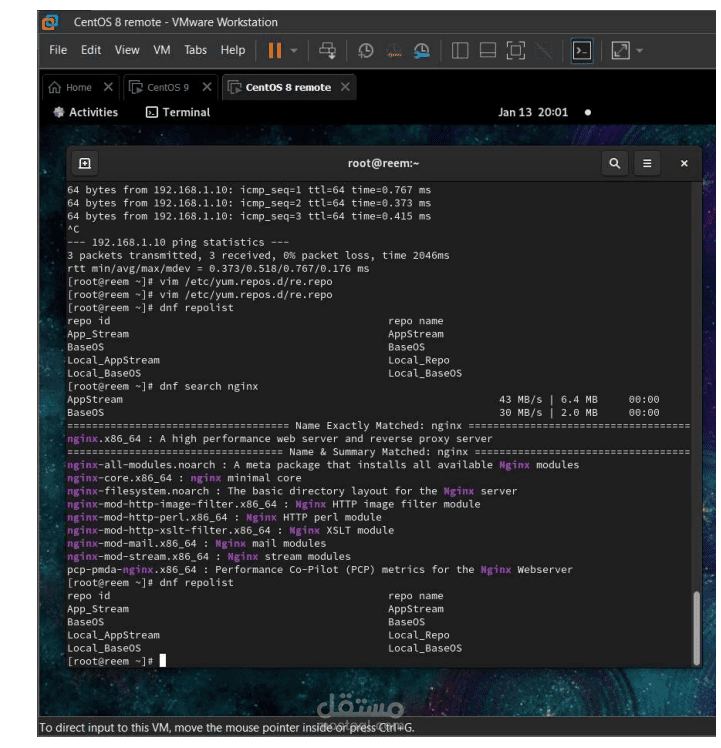Image resolution: width=721 pixels, height=748 pixels.
Task: Open the power options dropdown arrow
Action: click(x=294, y=50)
